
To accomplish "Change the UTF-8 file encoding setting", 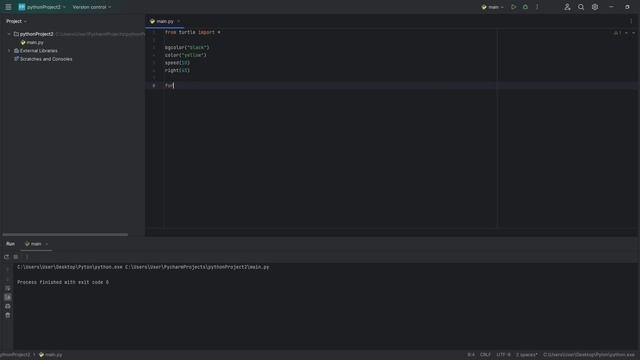I will 503,355.
